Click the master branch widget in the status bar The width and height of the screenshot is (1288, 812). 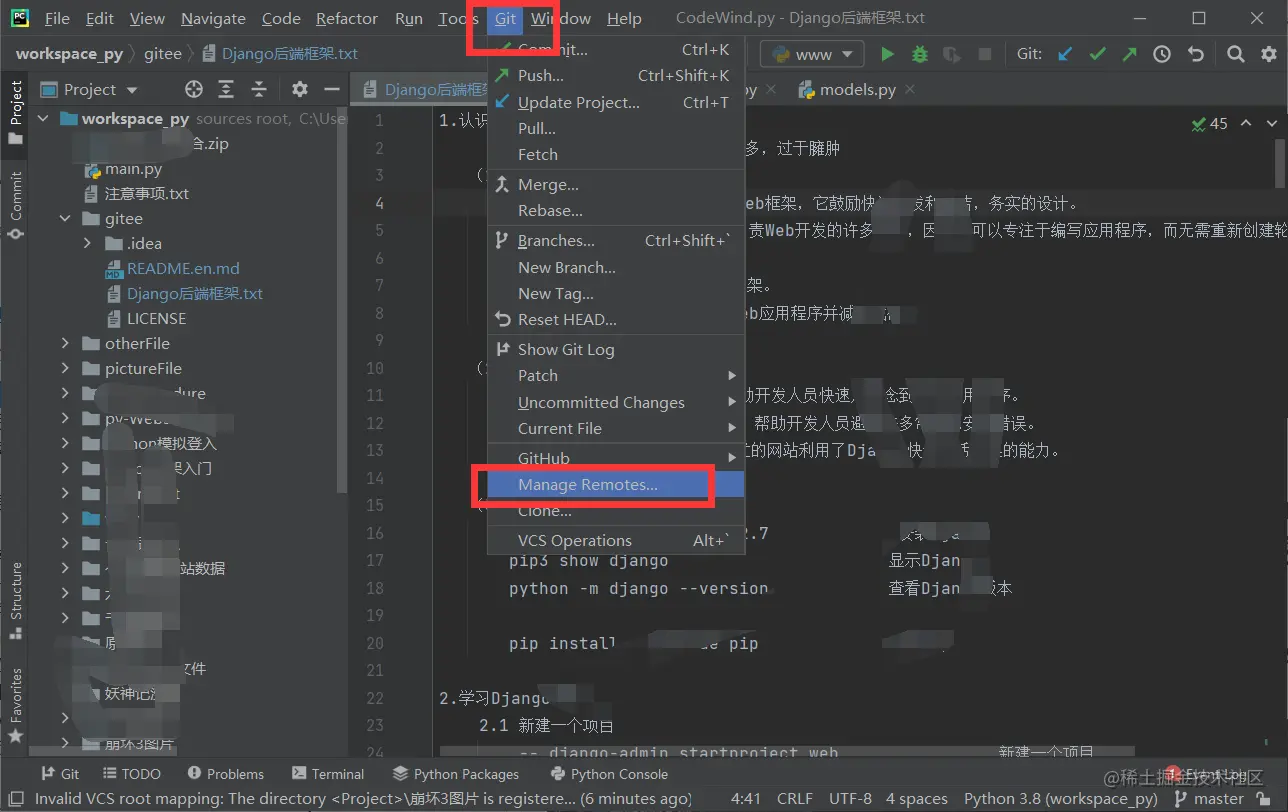tap(1209, 799)
